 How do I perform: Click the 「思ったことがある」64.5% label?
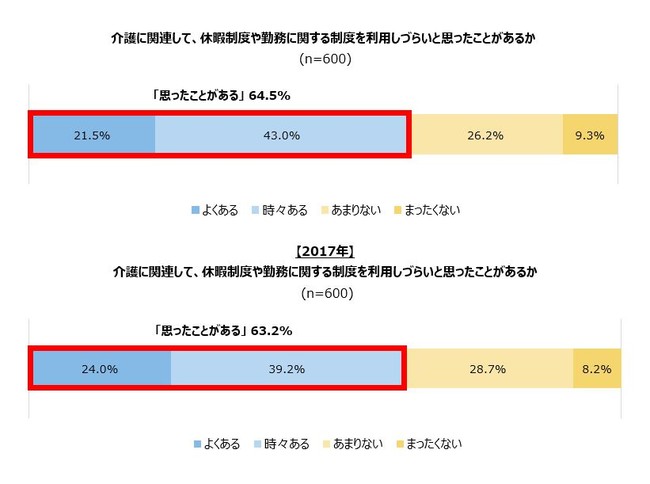(222, 97)
